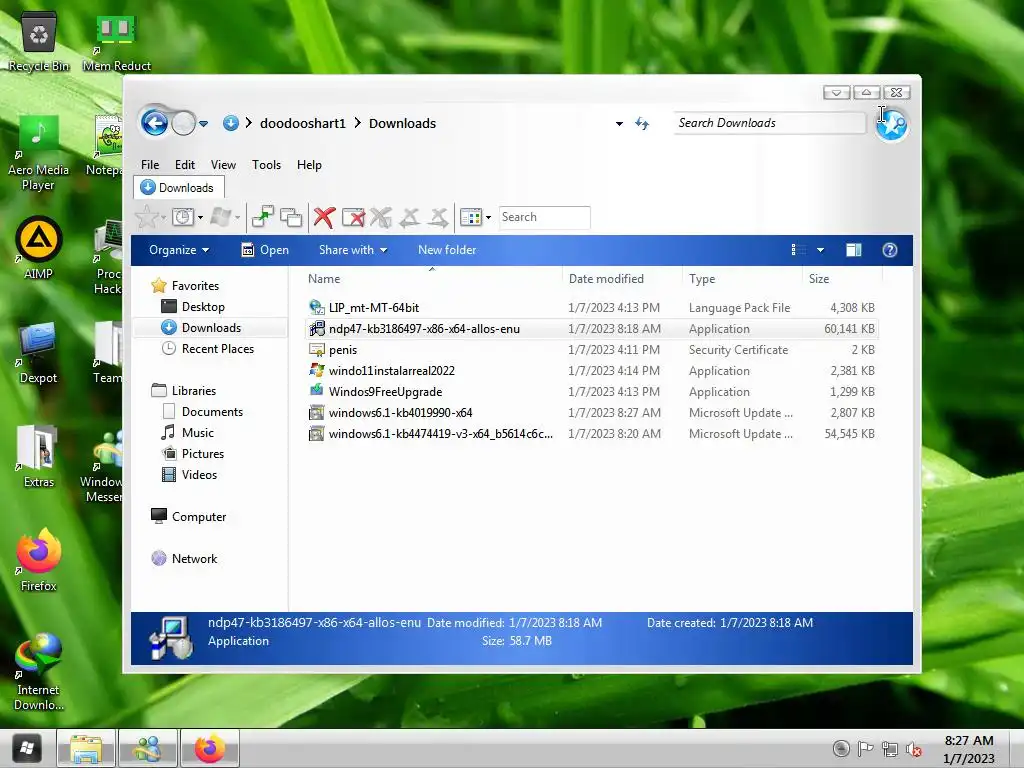Open the Music library
This screenshot has height=768, width=1024.
pos(197,432)
